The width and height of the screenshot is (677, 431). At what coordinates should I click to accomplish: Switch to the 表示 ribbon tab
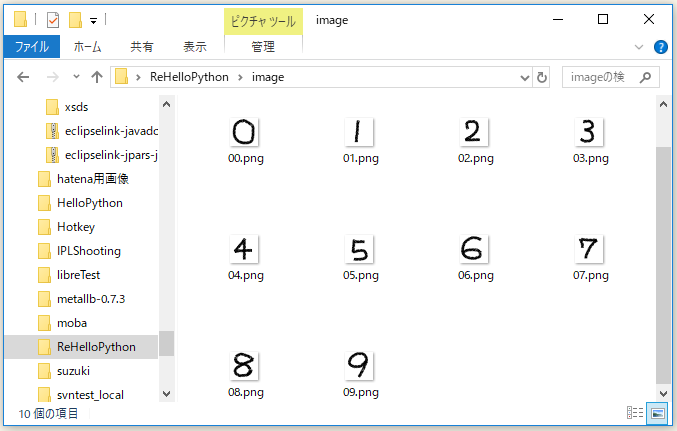[195, 46]
